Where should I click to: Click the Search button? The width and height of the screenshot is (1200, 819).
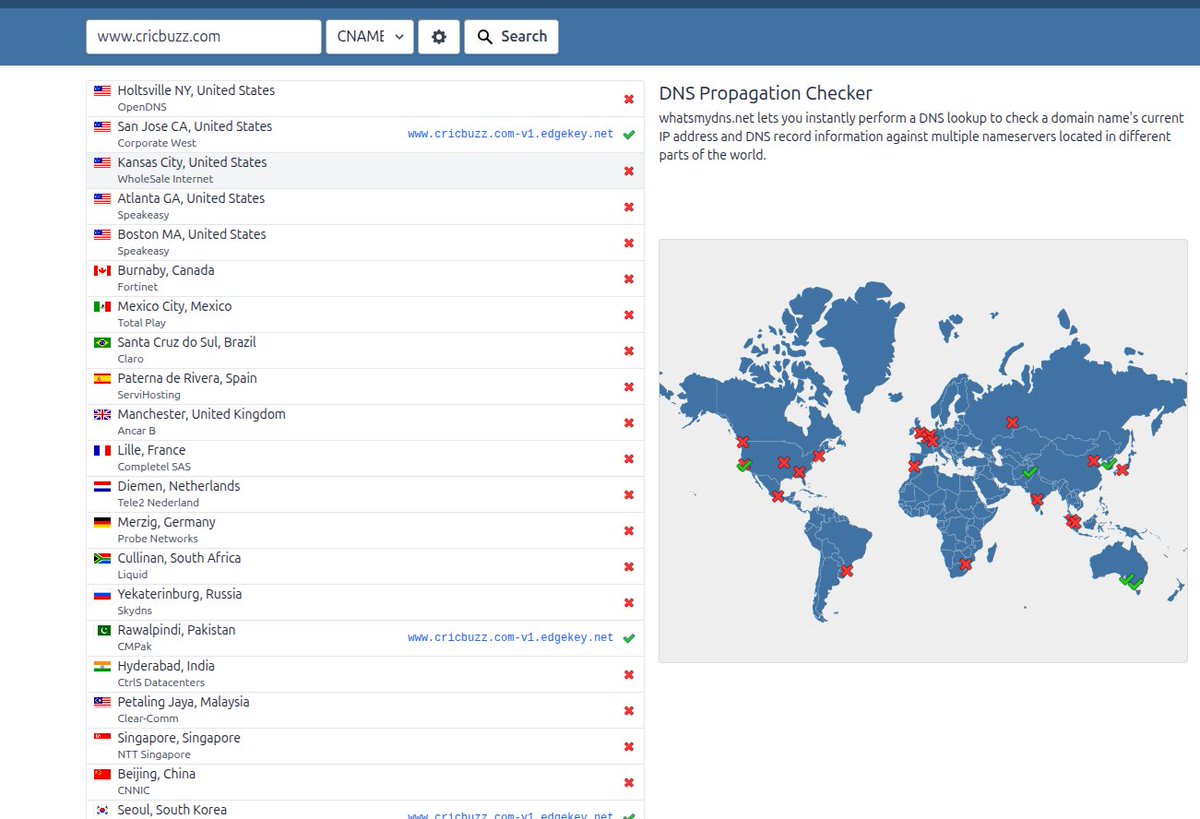(x=511, y=37)
